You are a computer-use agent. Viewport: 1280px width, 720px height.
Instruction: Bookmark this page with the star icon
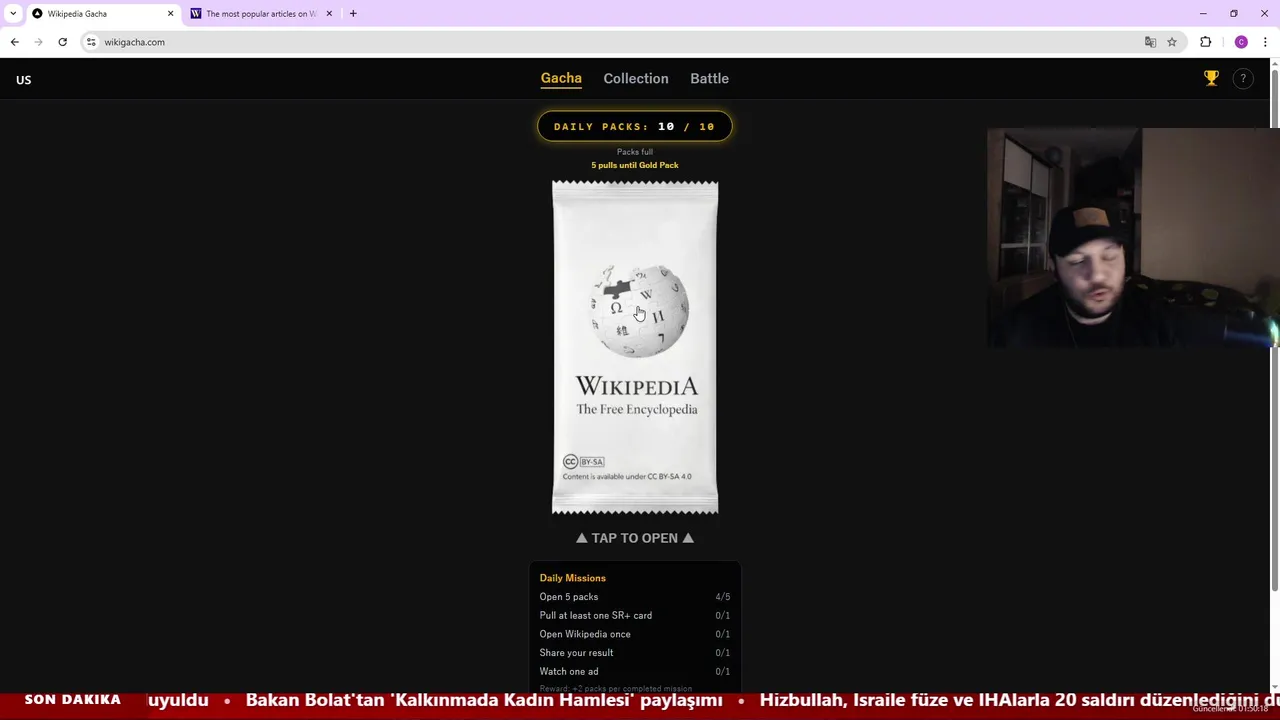tap(1172, 42)
